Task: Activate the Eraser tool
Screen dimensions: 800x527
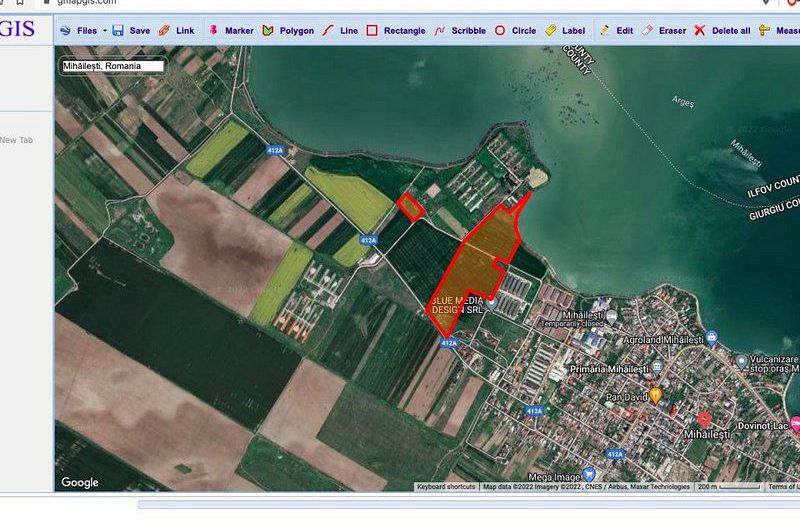Action: click(664, 31)
